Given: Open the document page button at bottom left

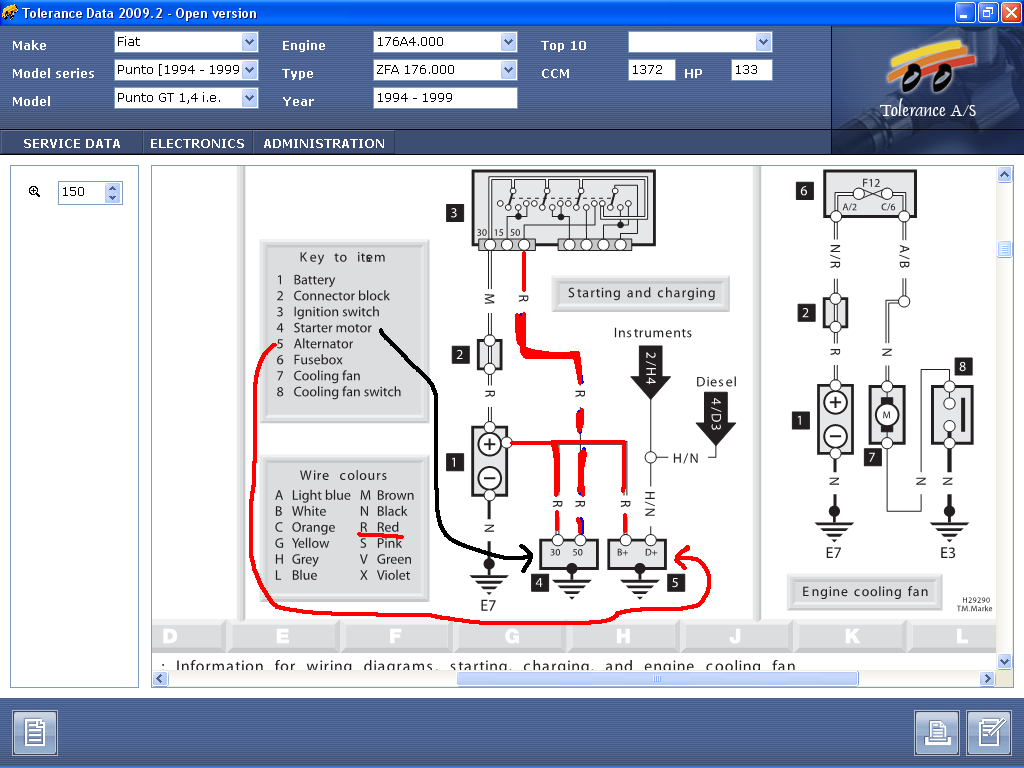Looking at the screenshot, I should coord(35,733).
